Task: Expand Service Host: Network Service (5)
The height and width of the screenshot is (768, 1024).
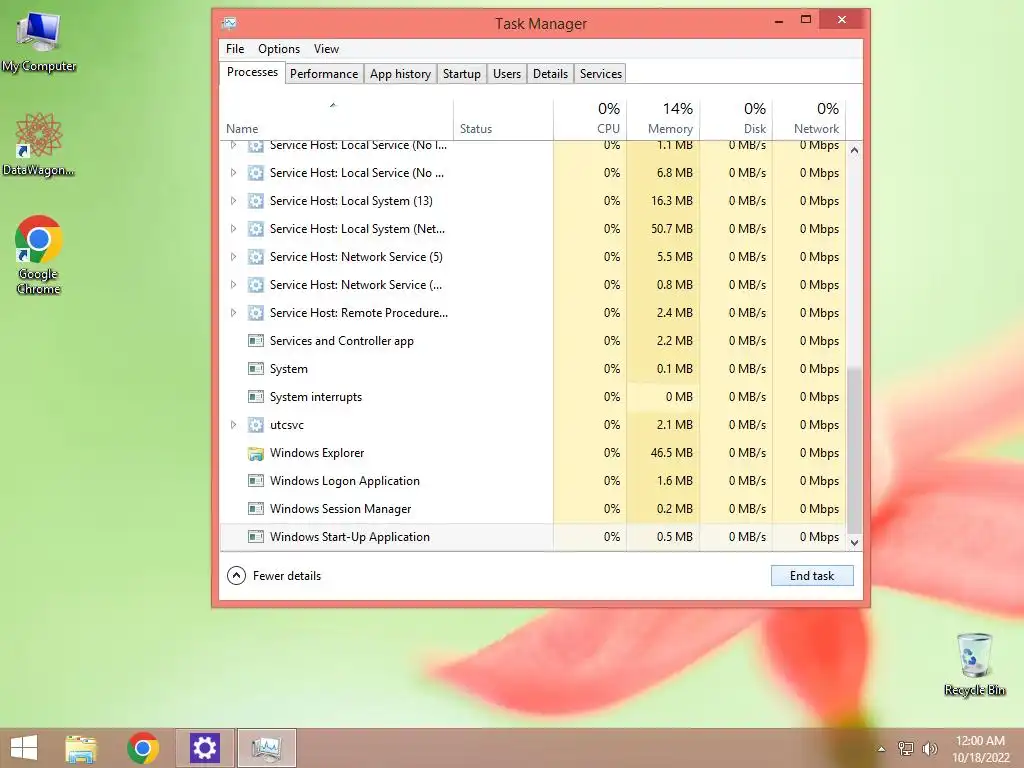Action: (x=233, y=257)
